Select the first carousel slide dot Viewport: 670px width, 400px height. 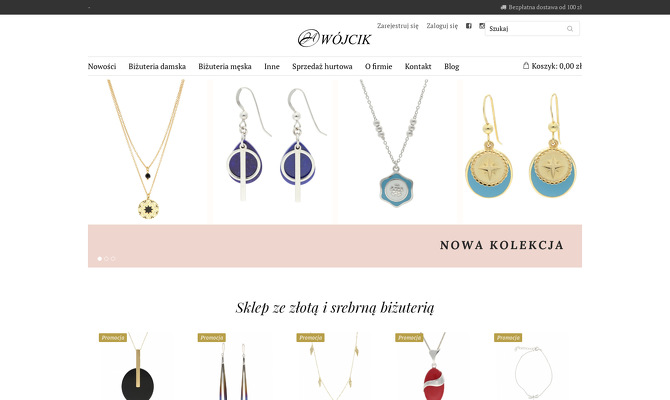pos(100,259)
